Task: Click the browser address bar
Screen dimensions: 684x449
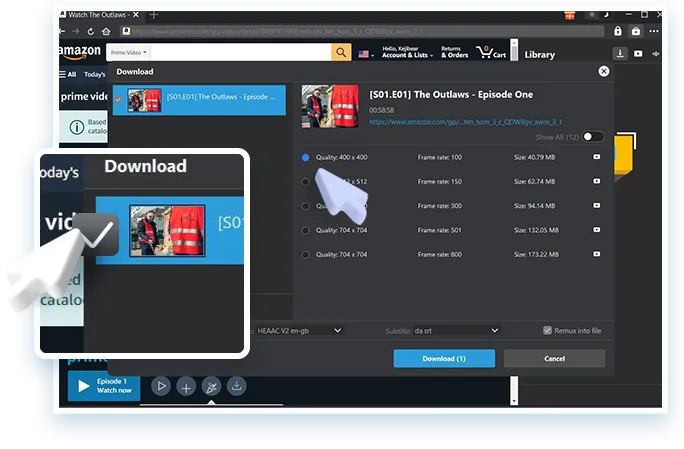Action: point(362,31)
